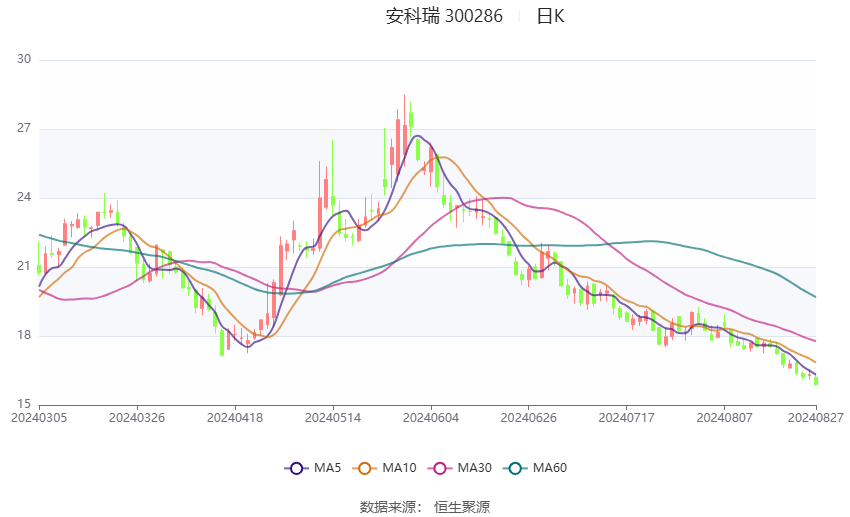850x517 pixels.
Task: Click y-axis value 27
Action: tap(24, 128)
